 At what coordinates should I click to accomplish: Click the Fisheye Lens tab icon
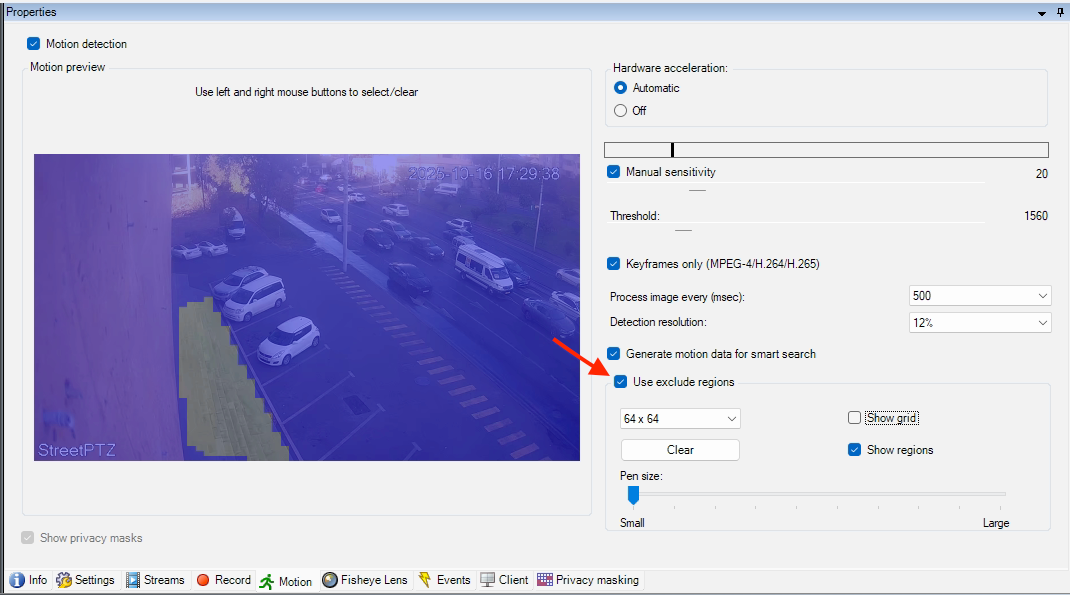coord(329,580)
